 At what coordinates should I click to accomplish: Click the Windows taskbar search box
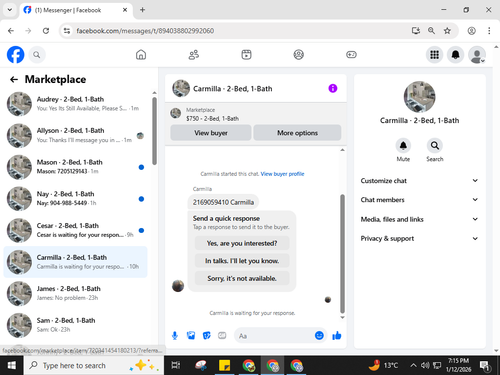94,365
